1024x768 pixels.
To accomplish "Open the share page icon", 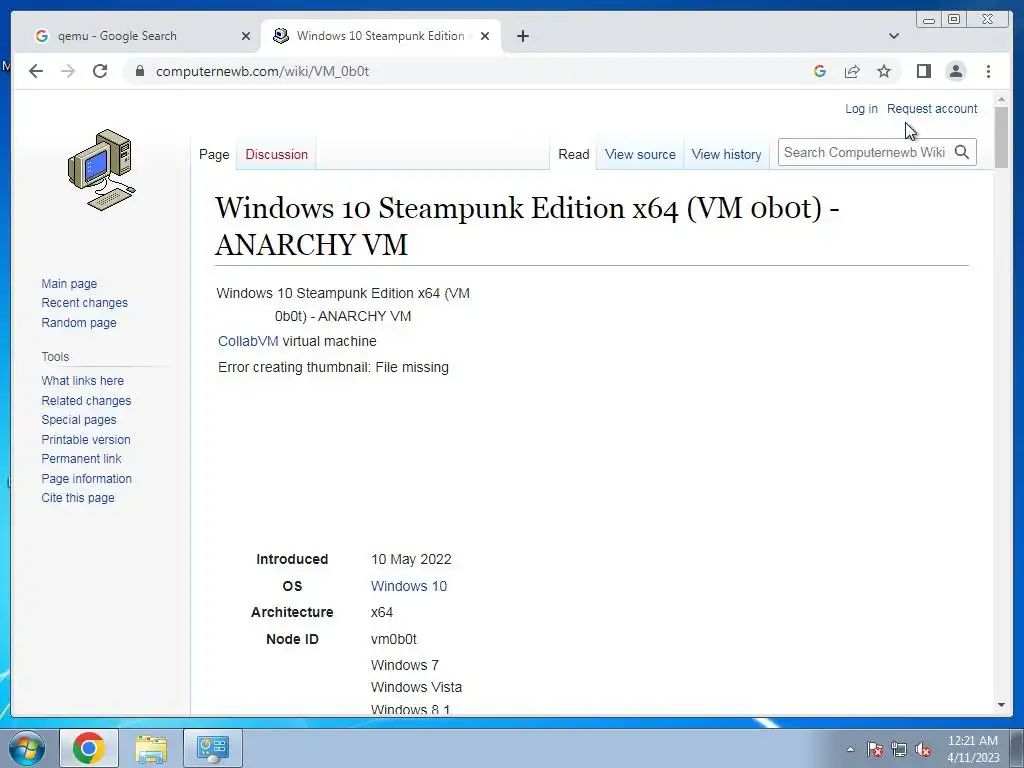I will pos(852,71).
